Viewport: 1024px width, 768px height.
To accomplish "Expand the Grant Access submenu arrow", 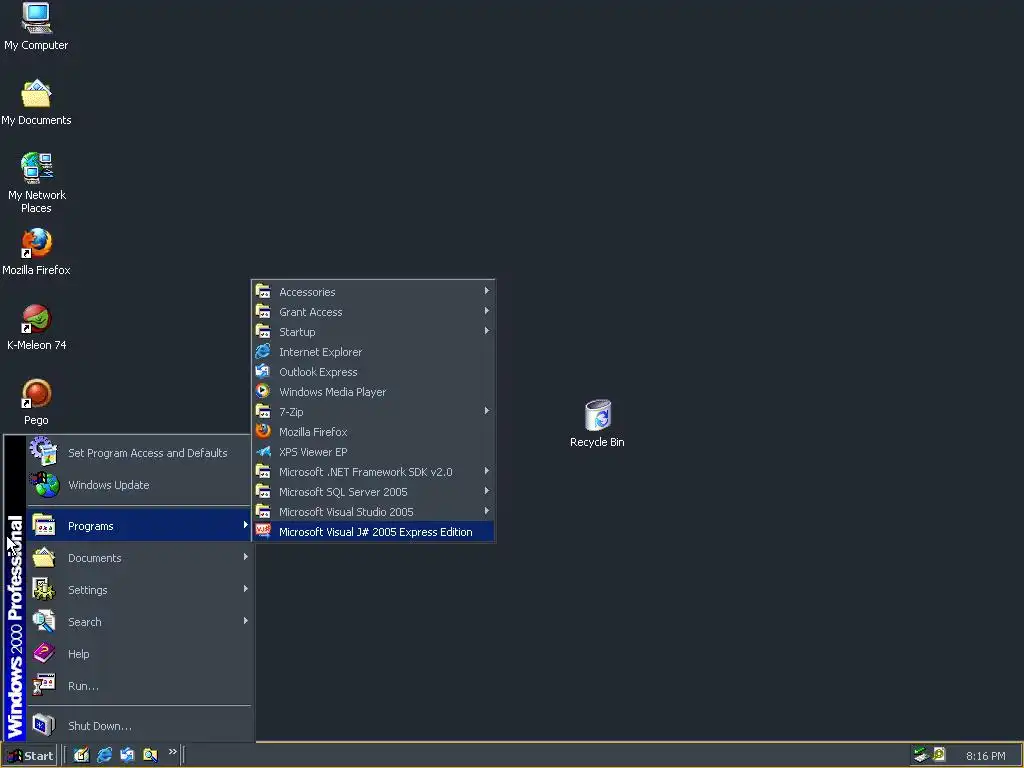I will 487,311.
